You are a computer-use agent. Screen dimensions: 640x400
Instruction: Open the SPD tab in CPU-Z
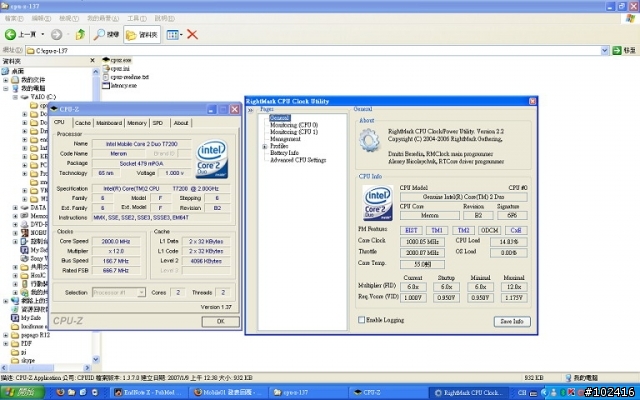(x=158, y=123)
